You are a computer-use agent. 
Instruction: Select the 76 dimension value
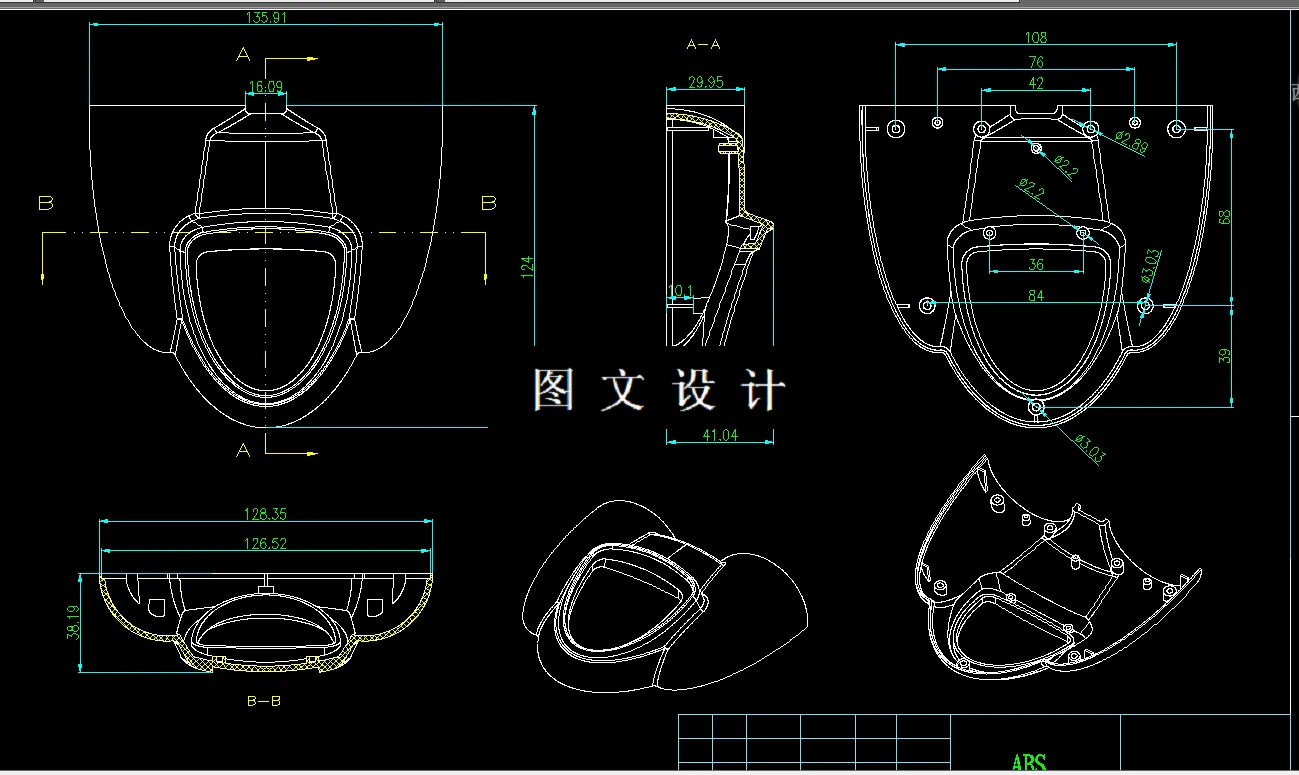point(1036,63)
